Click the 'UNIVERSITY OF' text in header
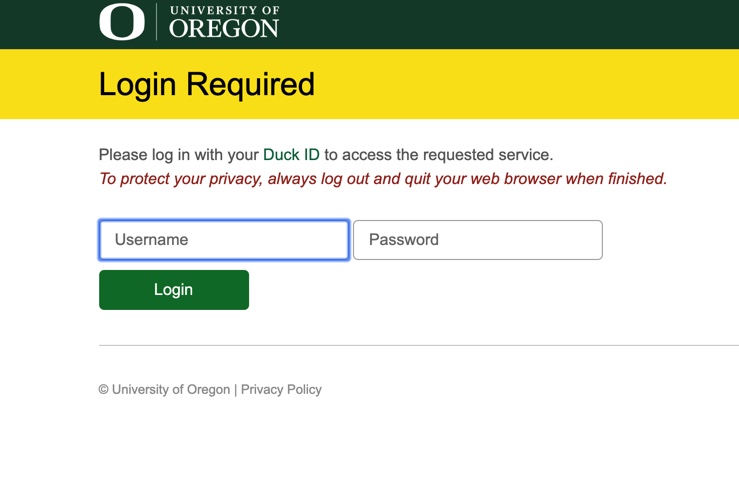 pos(225,10)
